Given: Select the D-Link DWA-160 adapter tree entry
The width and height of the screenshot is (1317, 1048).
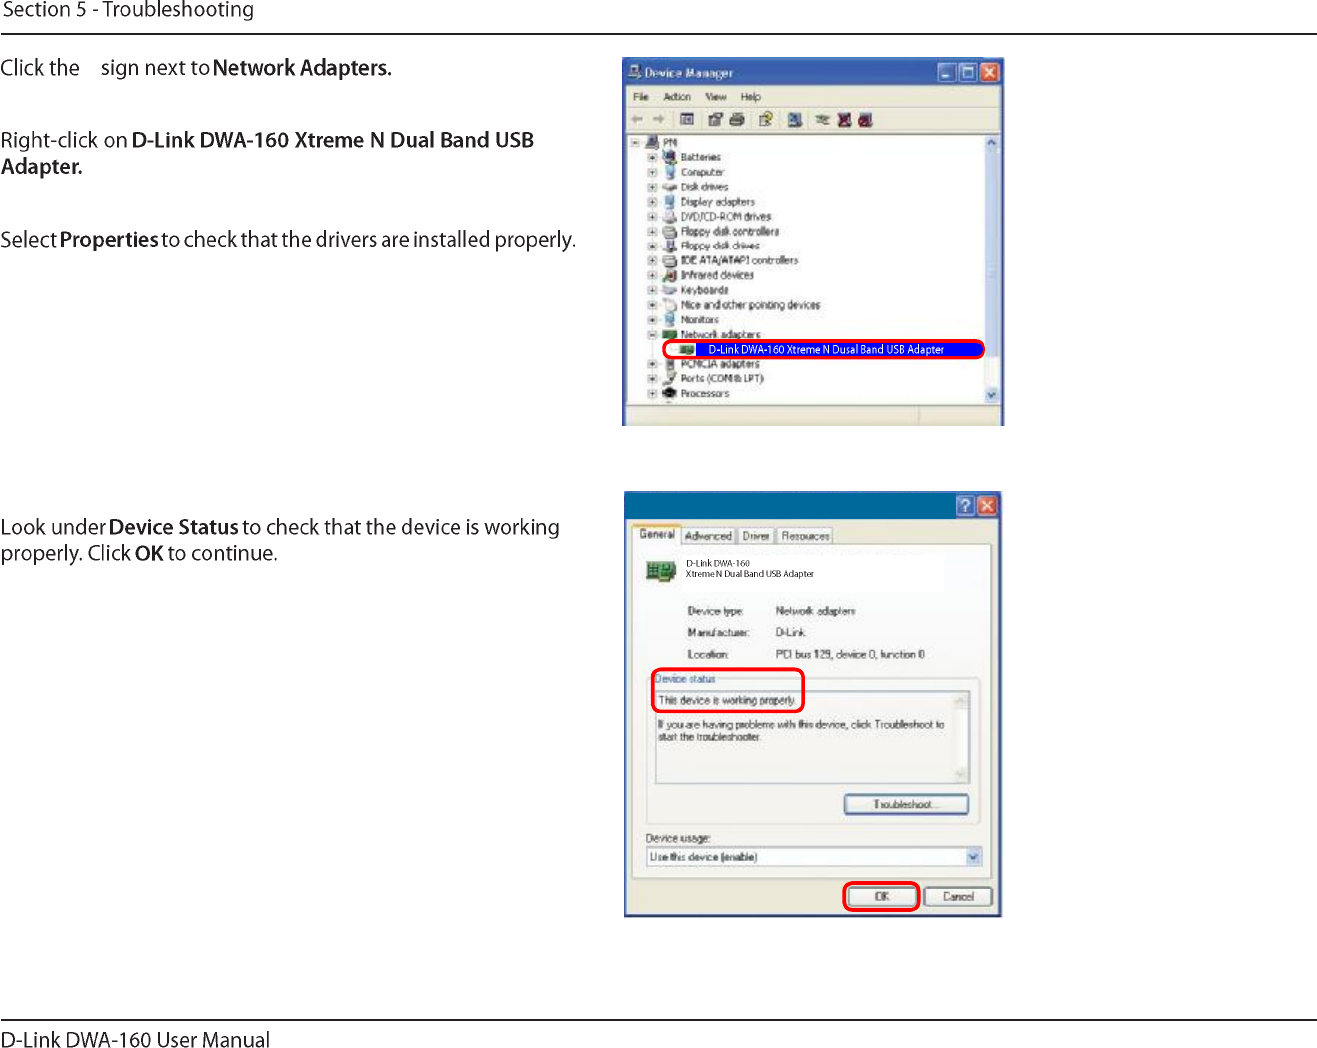Looking at the screenshot, I should [x=826, y=350].
